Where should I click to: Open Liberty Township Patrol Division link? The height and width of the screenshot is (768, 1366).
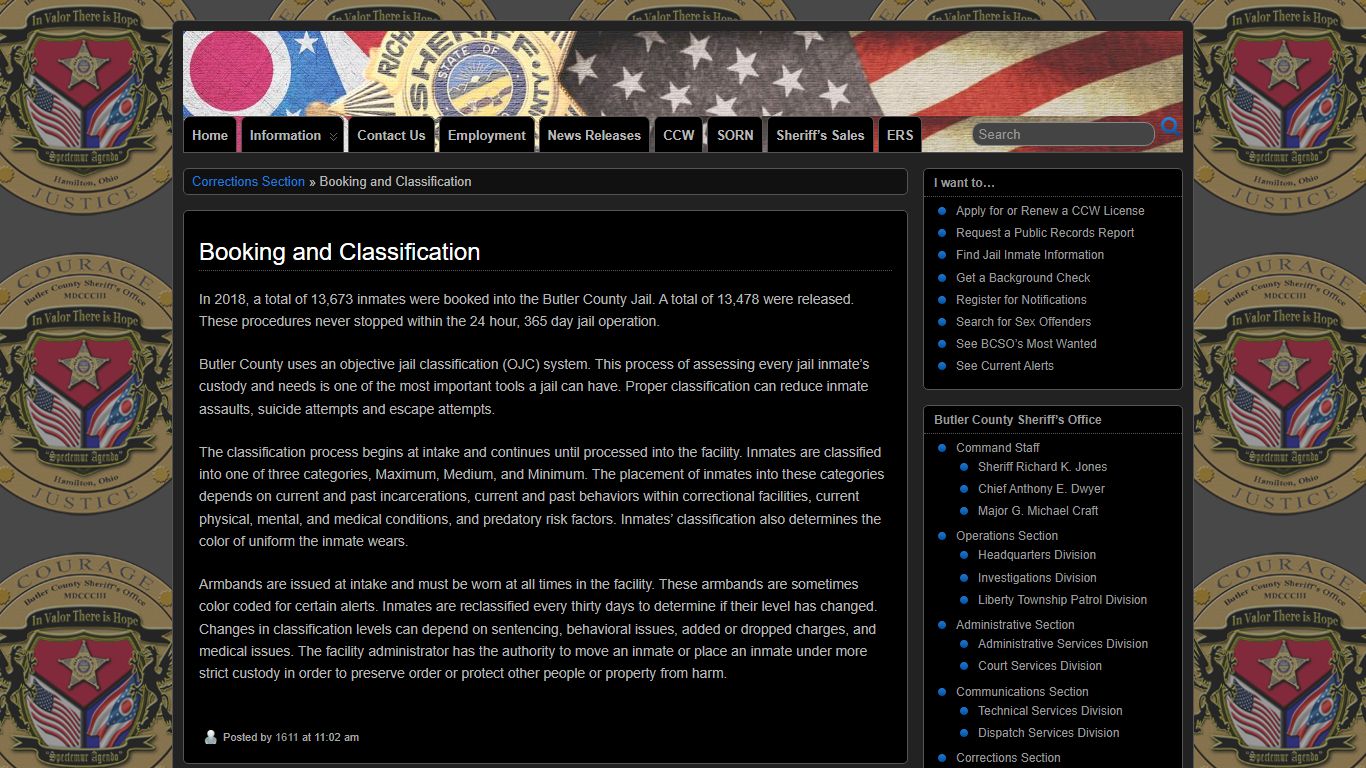click(1062, 600)
